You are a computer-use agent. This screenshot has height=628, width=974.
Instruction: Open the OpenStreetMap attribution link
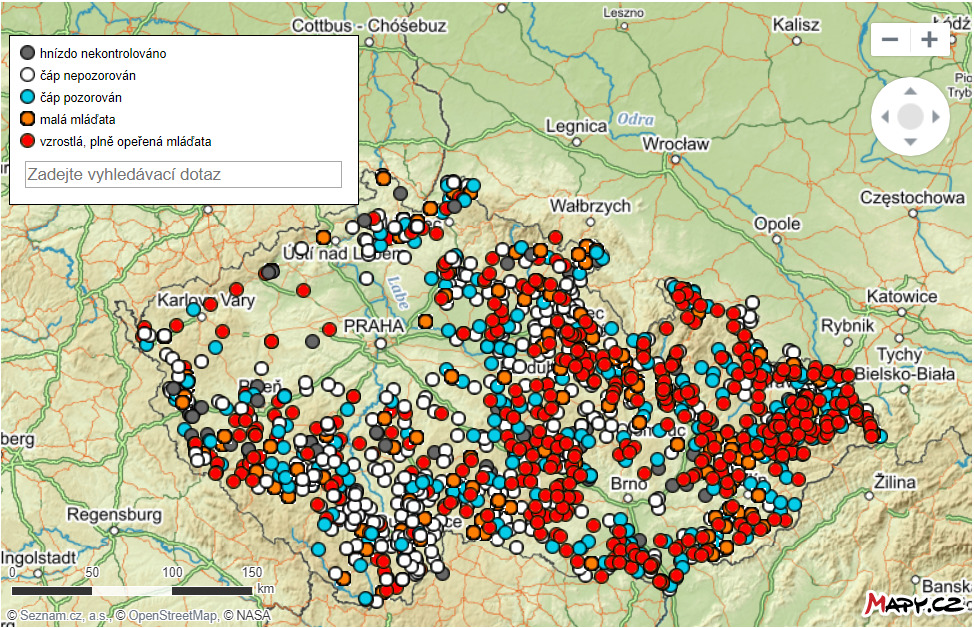[173, 616]
